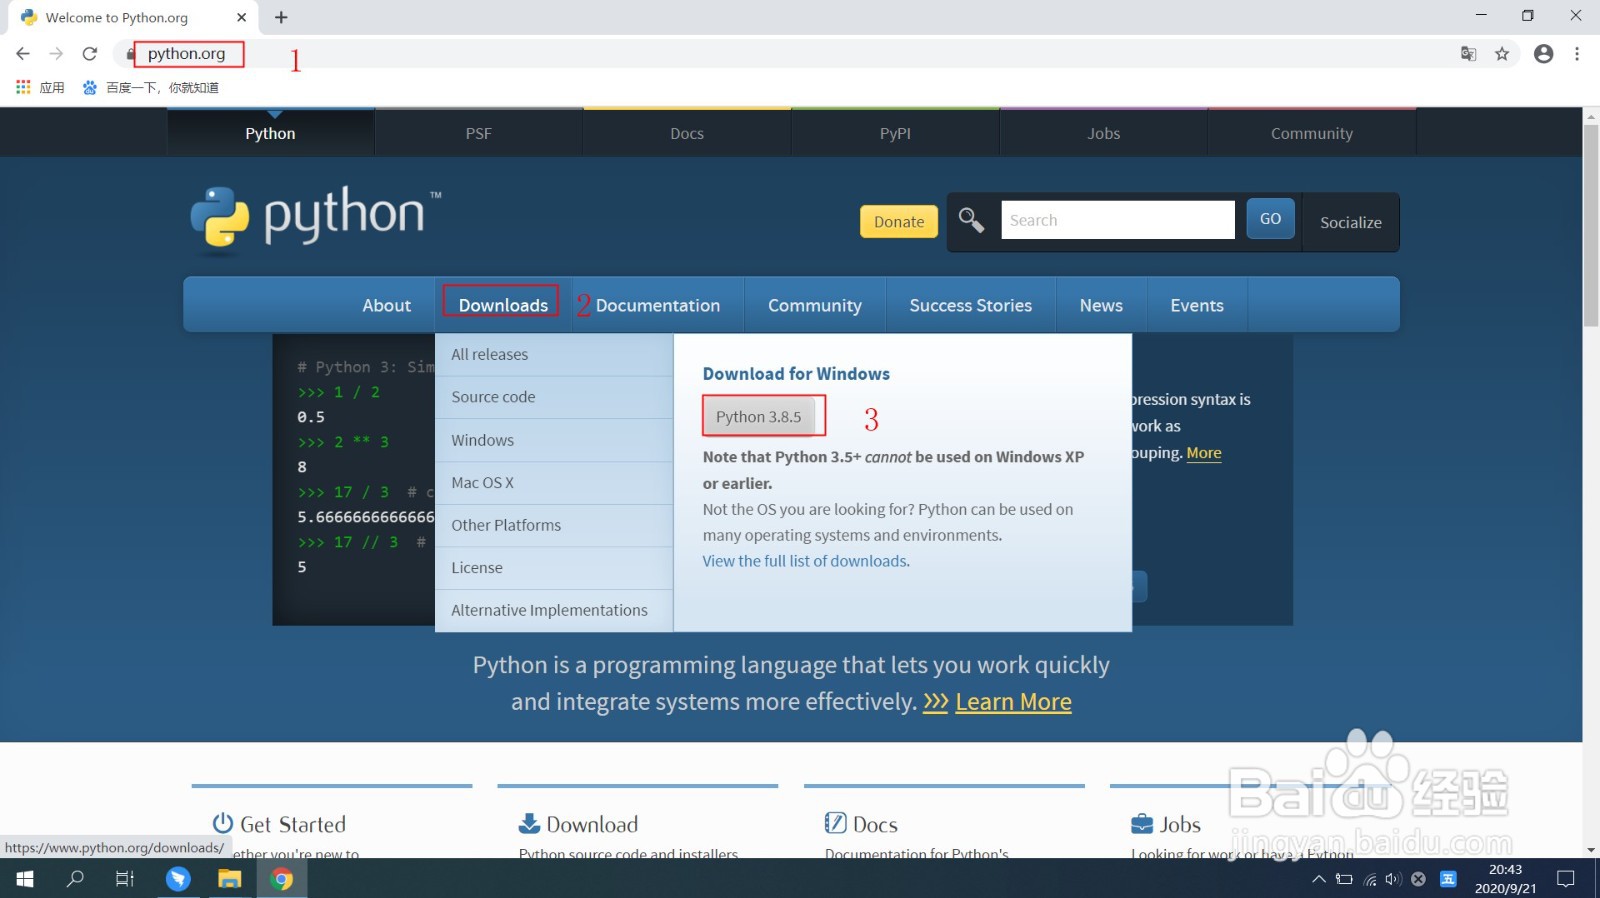1600x898 pixels.
Task: Open File Explorer from taskbar
Action: tap(230, 879)
